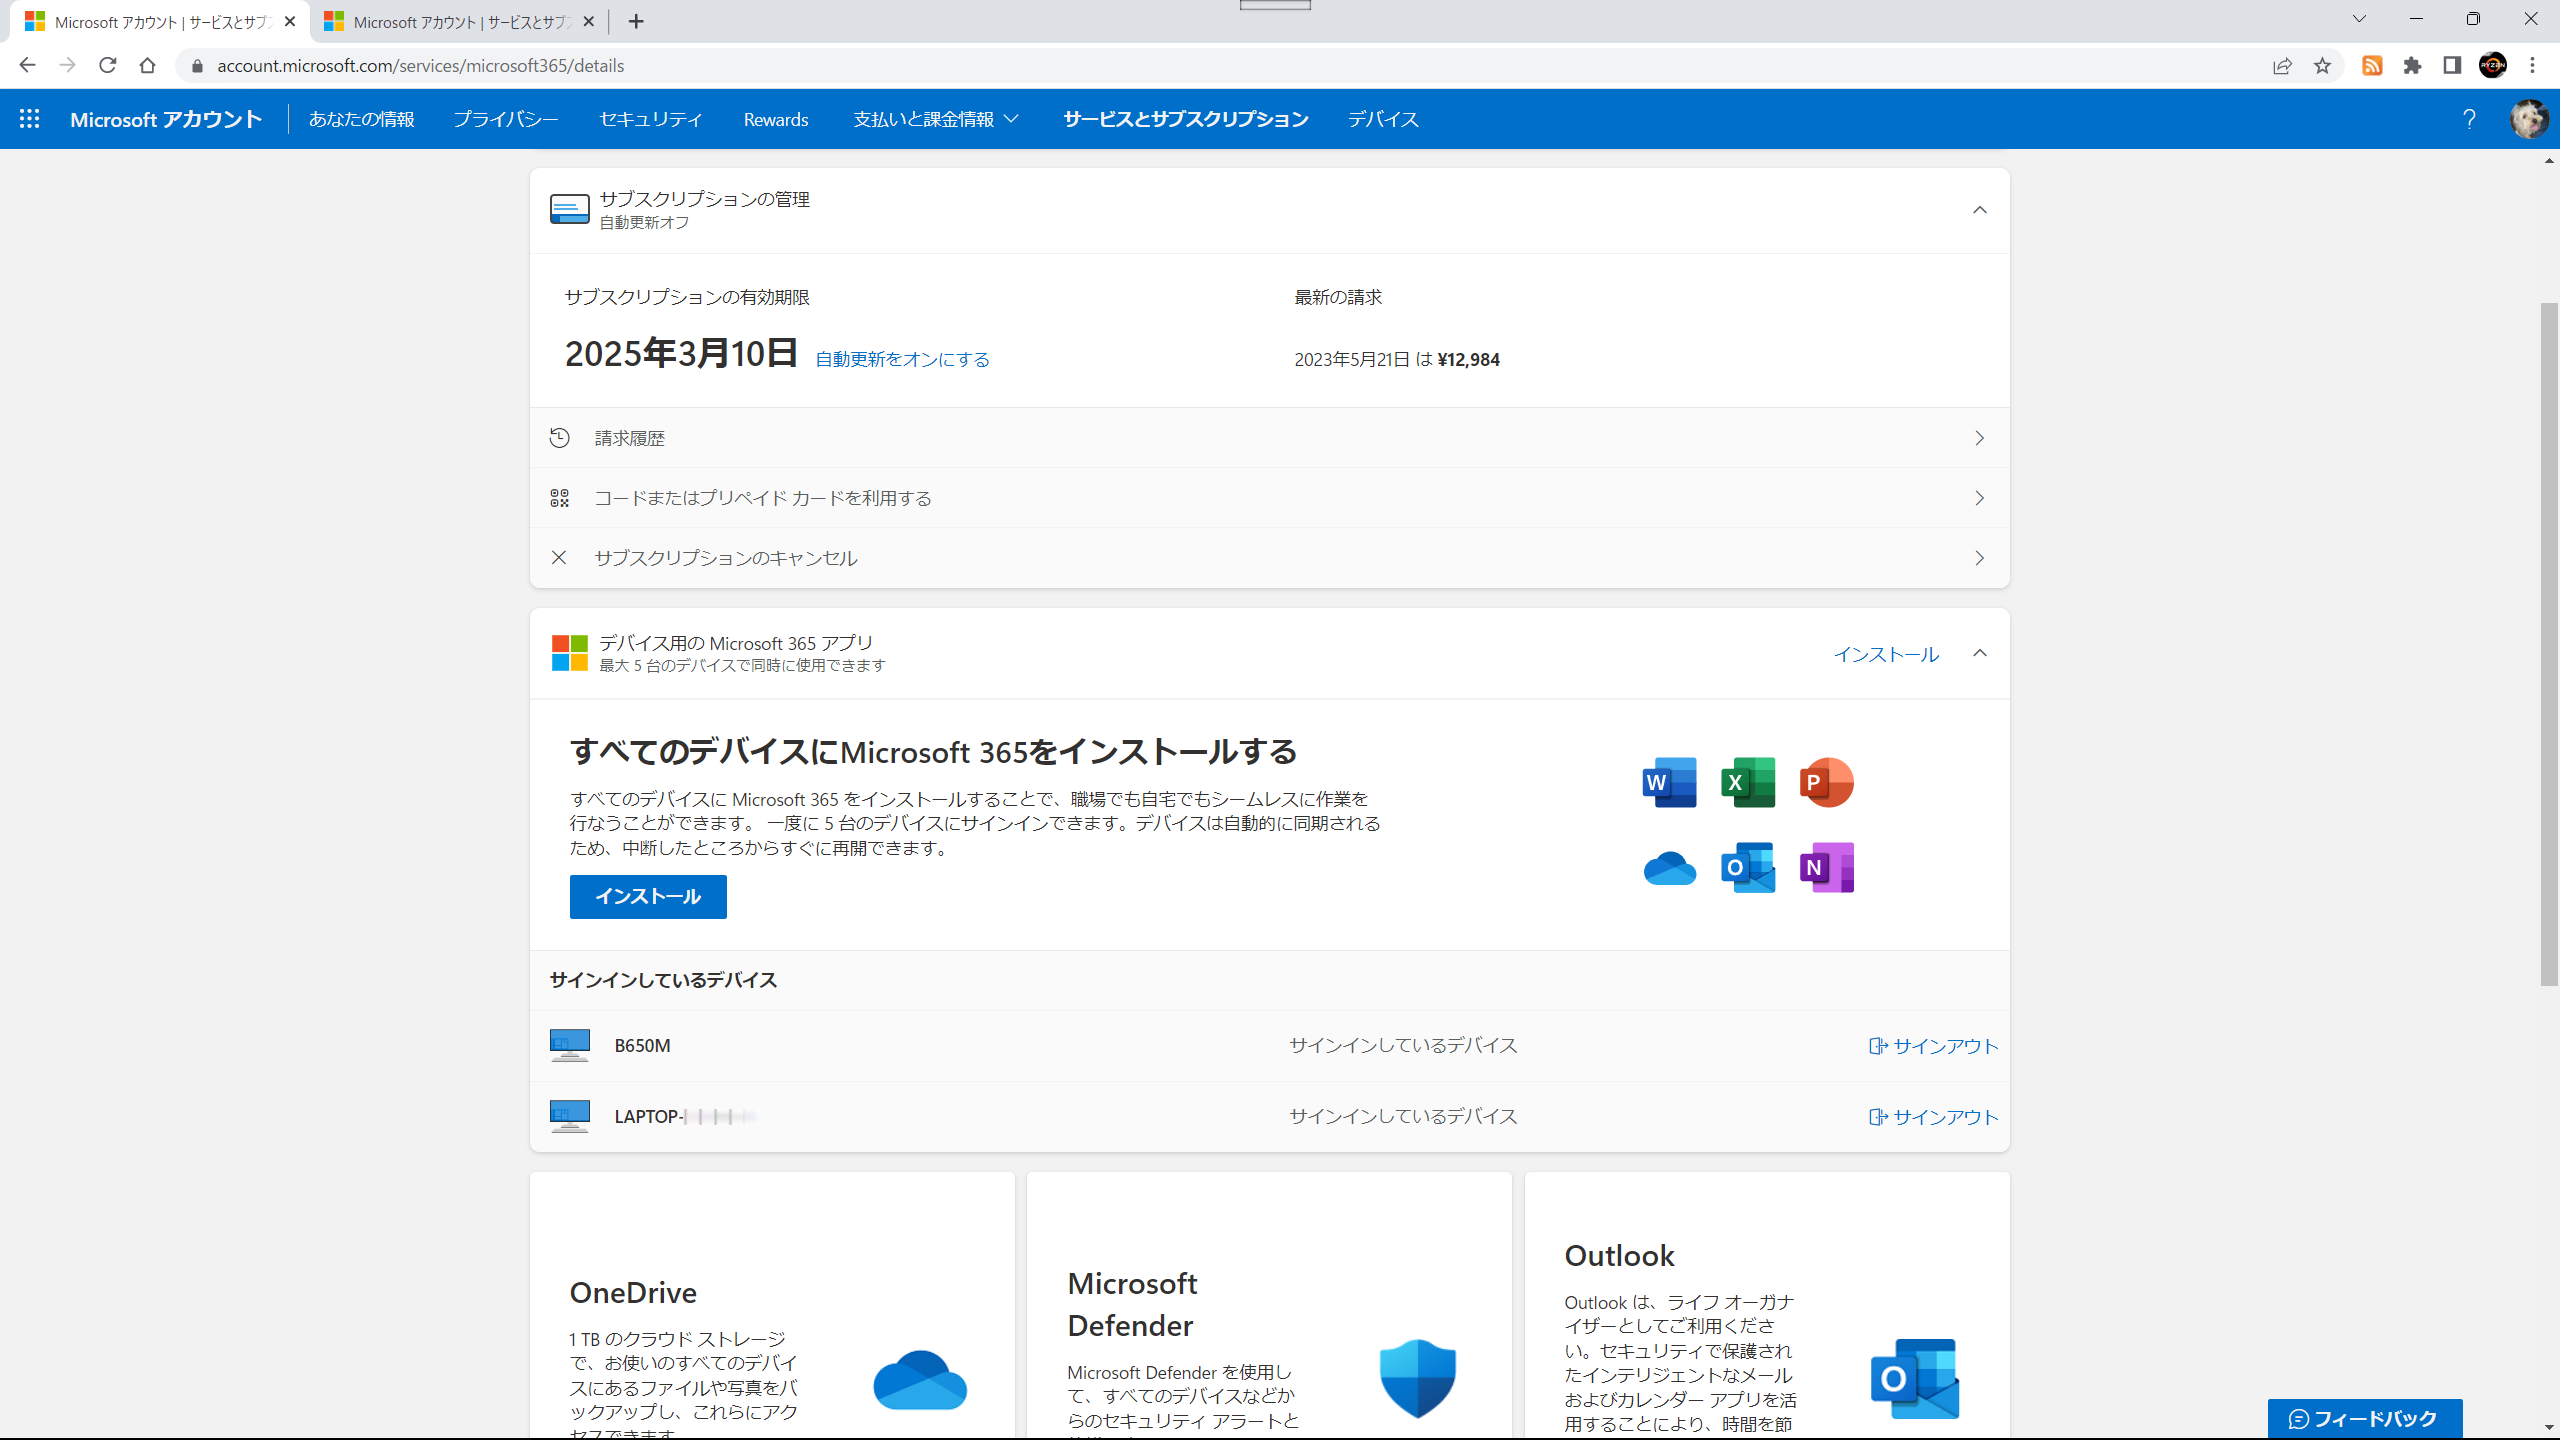The height and width of the screenshot is (1440, 2560).
Task: Click the PowerPoint app icon
Action: (1826, 782)
